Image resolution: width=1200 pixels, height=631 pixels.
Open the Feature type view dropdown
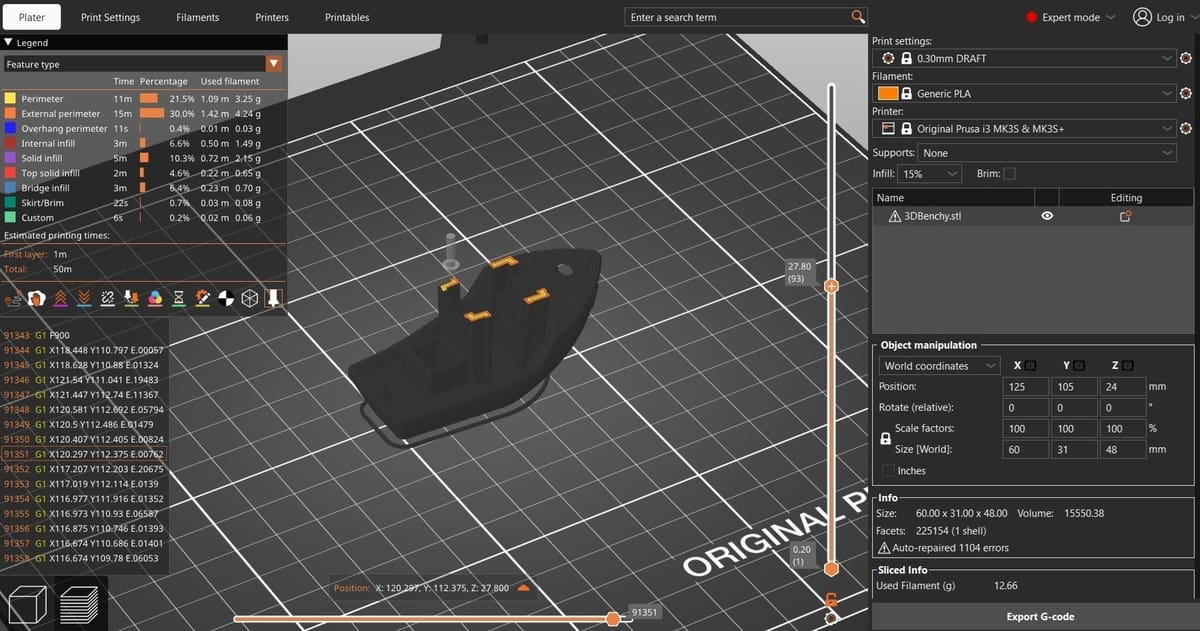click(x=274, y=64)
